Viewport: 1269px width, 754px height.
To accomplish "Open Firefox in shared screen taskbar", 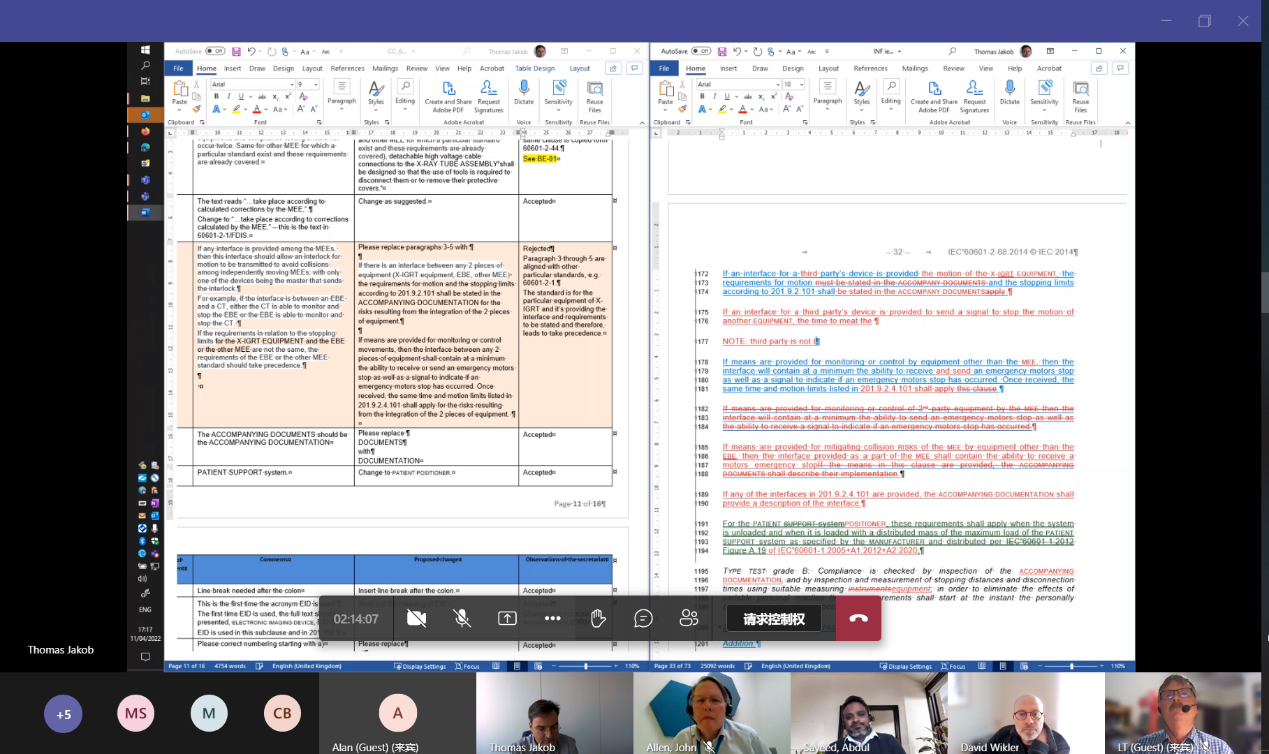I will 145,131.
